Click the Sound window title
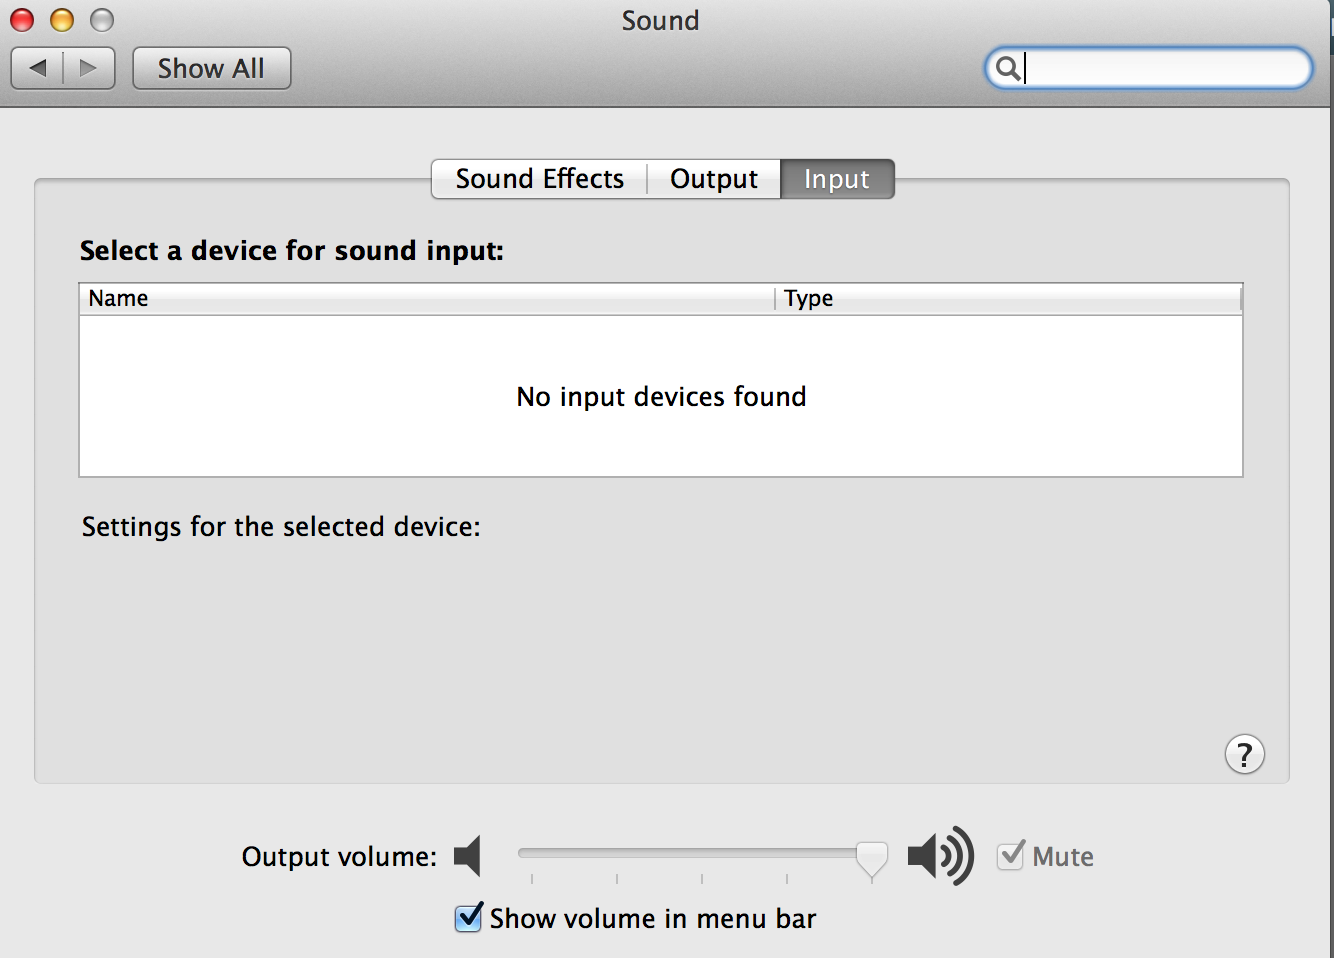 tap(660, 20)
